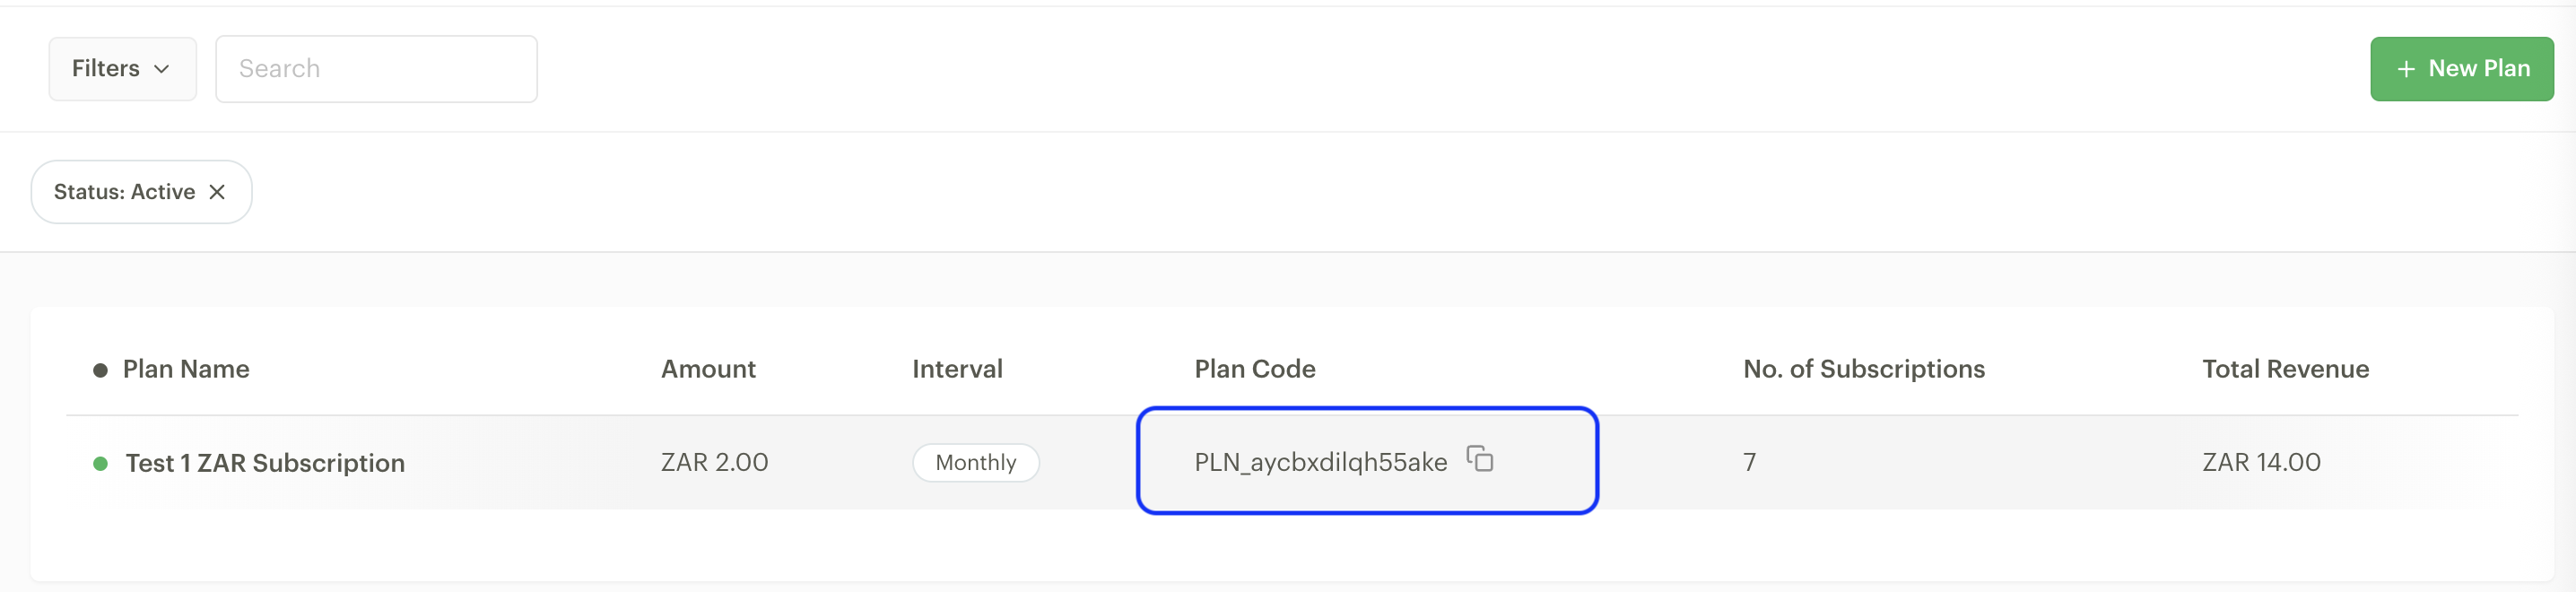
Task: Remove the Status: Active filter with the X
Action: pyautogui.click(x=217, y=192)
